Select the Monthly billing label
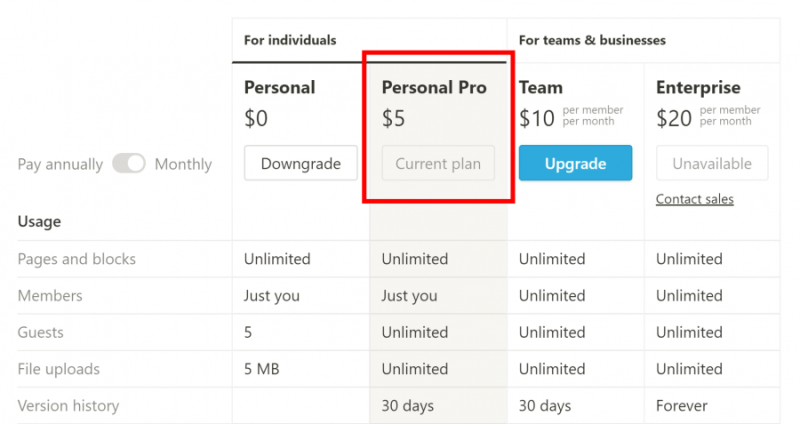800x424 pixels. 183,164
